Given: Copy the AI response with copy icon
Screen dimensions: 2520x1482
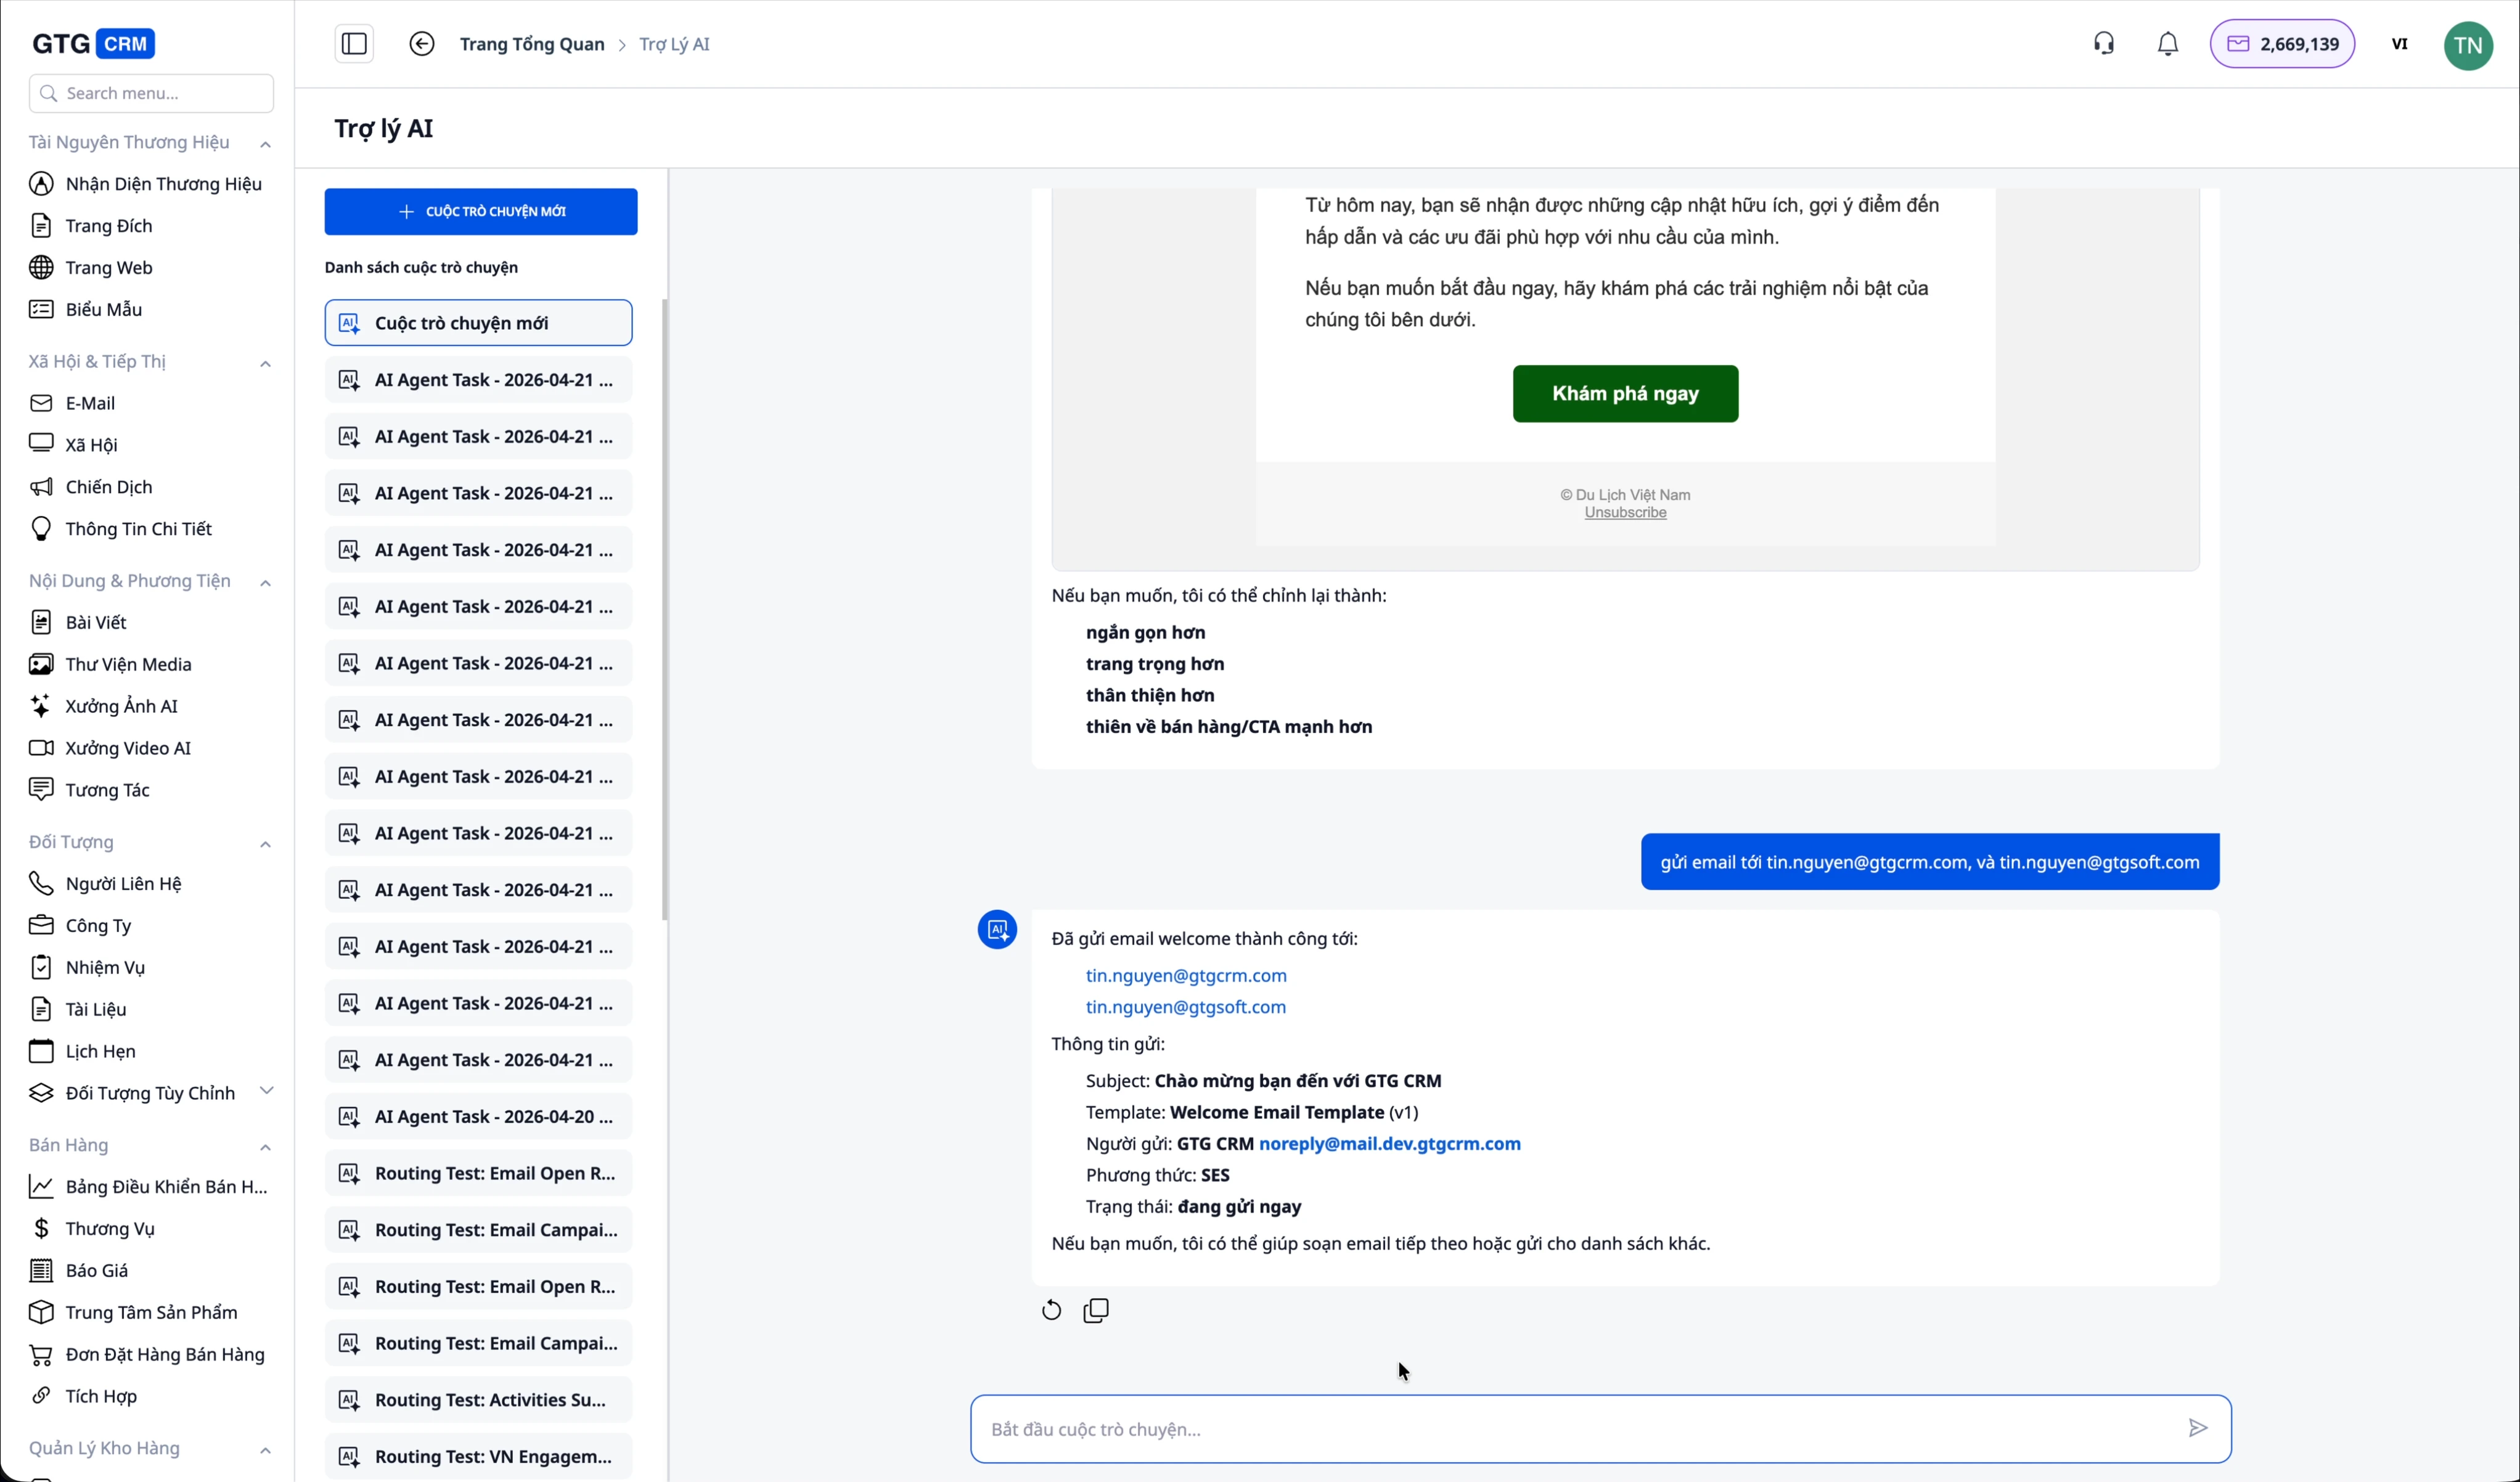Looking at the screenshot, I should click(x=1096, y=1310).
